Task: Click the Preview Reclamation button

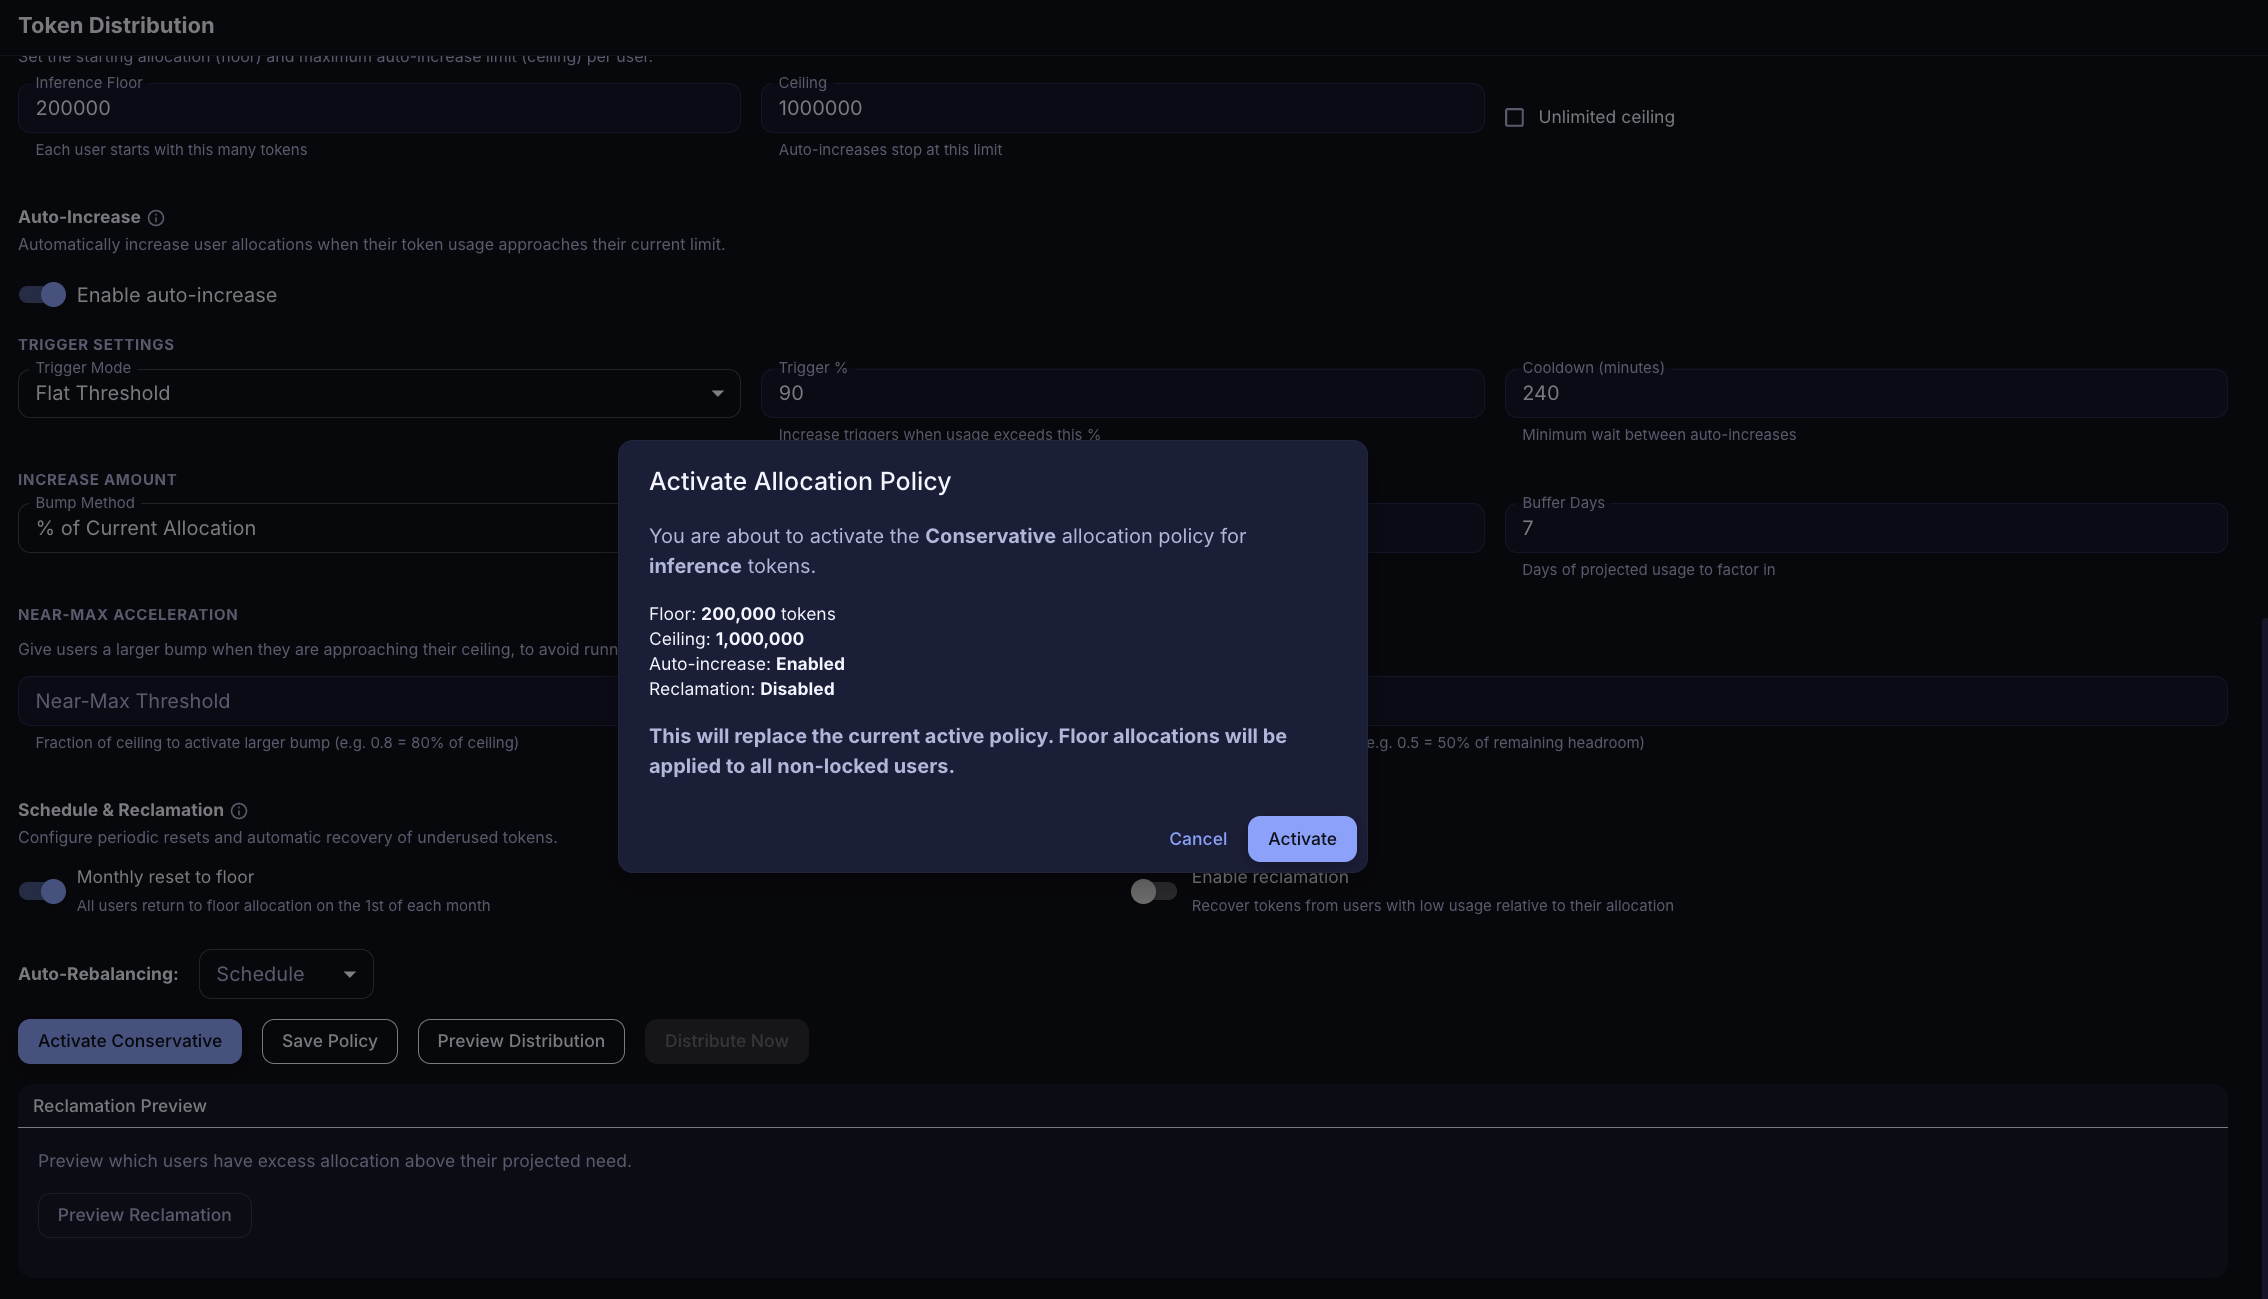Action: coord(144,1215)
